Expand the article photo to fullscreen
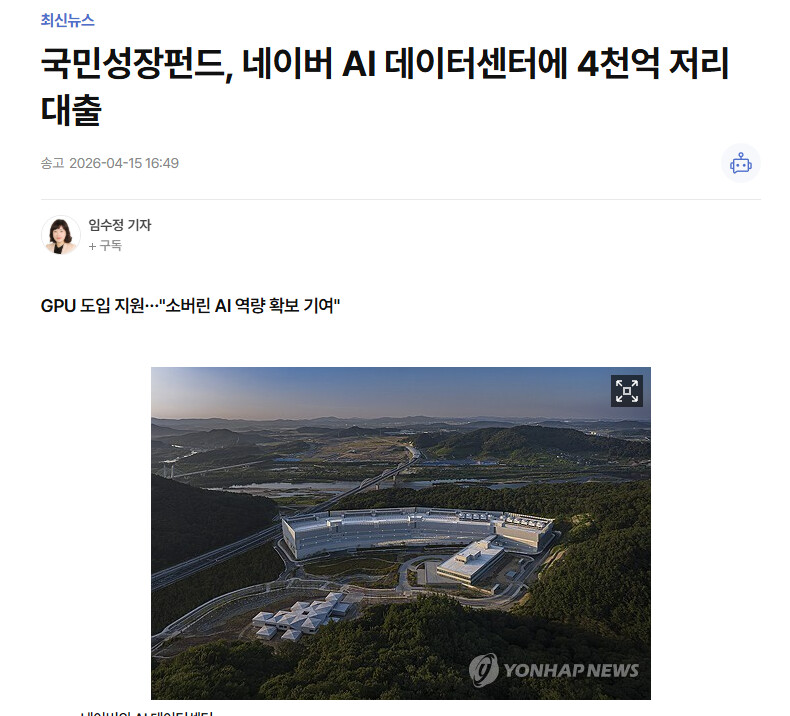The width and height of the screenshot is (790, 716). pos(627,390)
